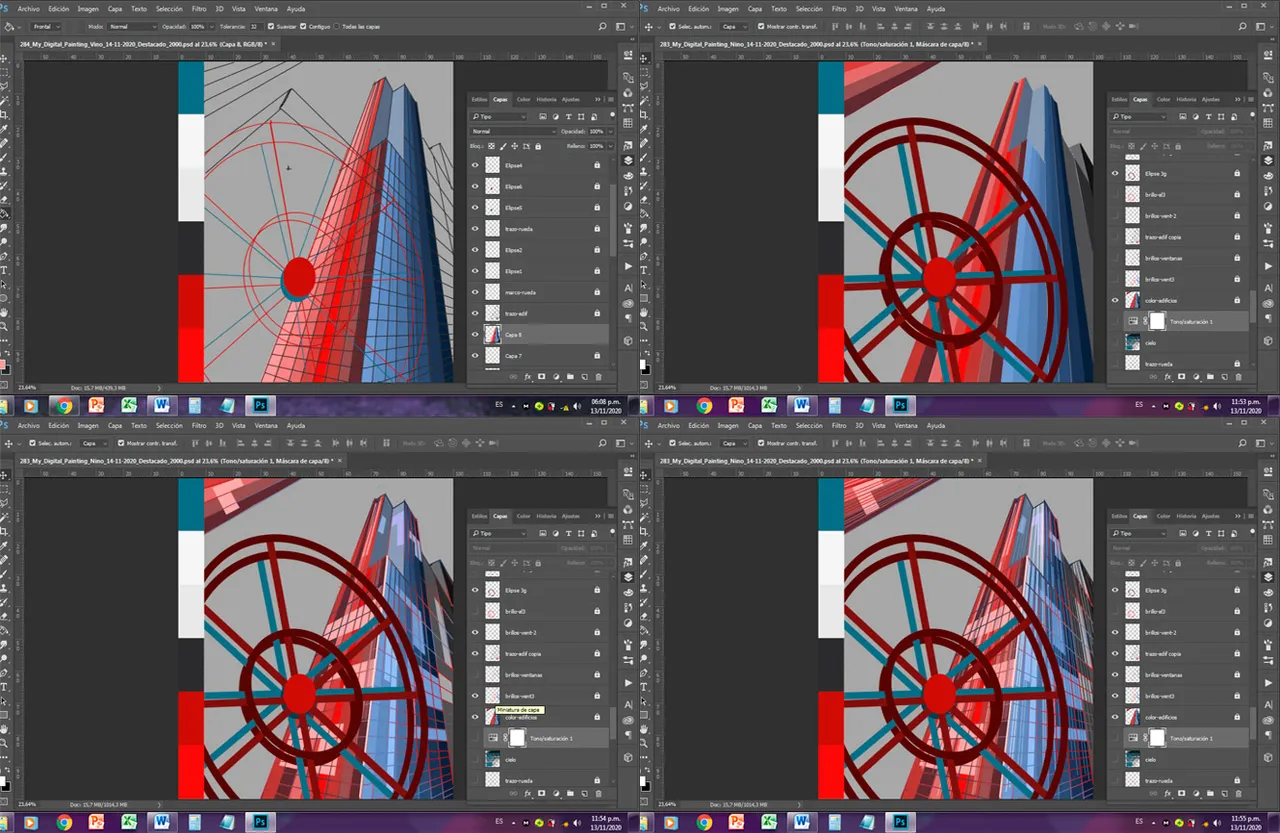This screenshot has height=833, width=1280.
Task: Open the Modo Normal dropdown in 06:08 p.m. window
Action: pyautogui.click(x=132, y=27)
